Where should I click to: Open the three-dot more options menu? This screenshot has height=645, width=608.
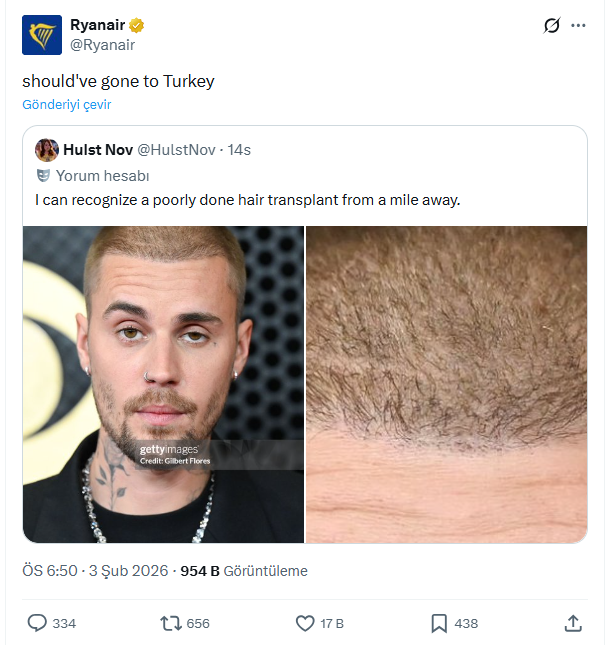click(x=578, y=26)
